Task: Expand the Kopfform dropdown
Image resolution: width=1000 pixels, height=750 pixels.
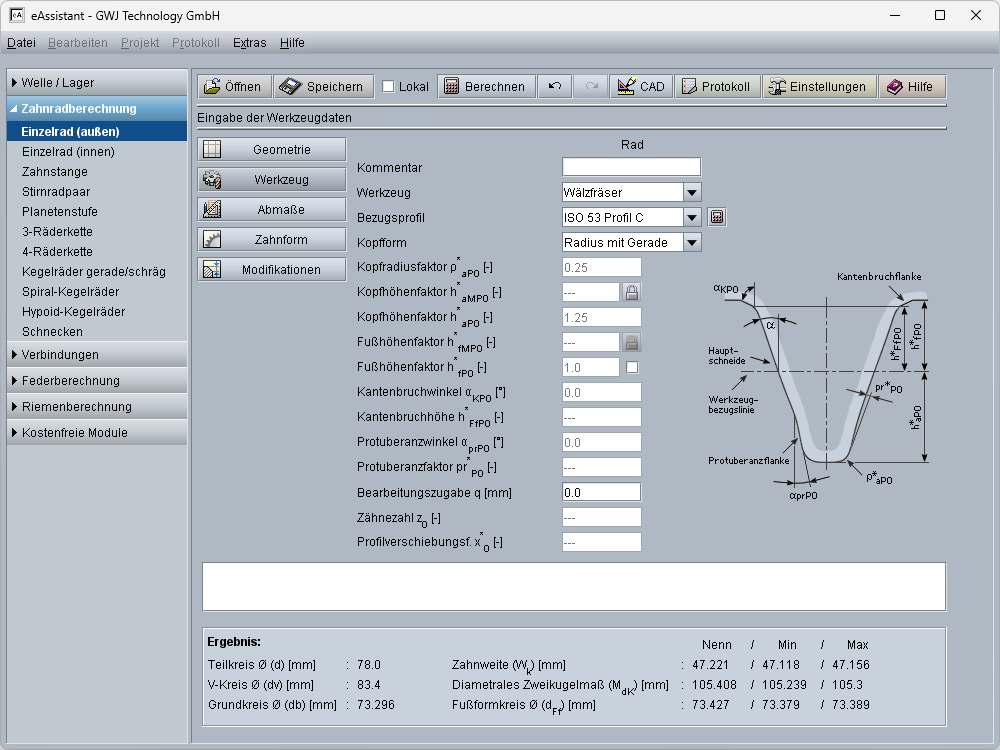Action: pos(692,242)
